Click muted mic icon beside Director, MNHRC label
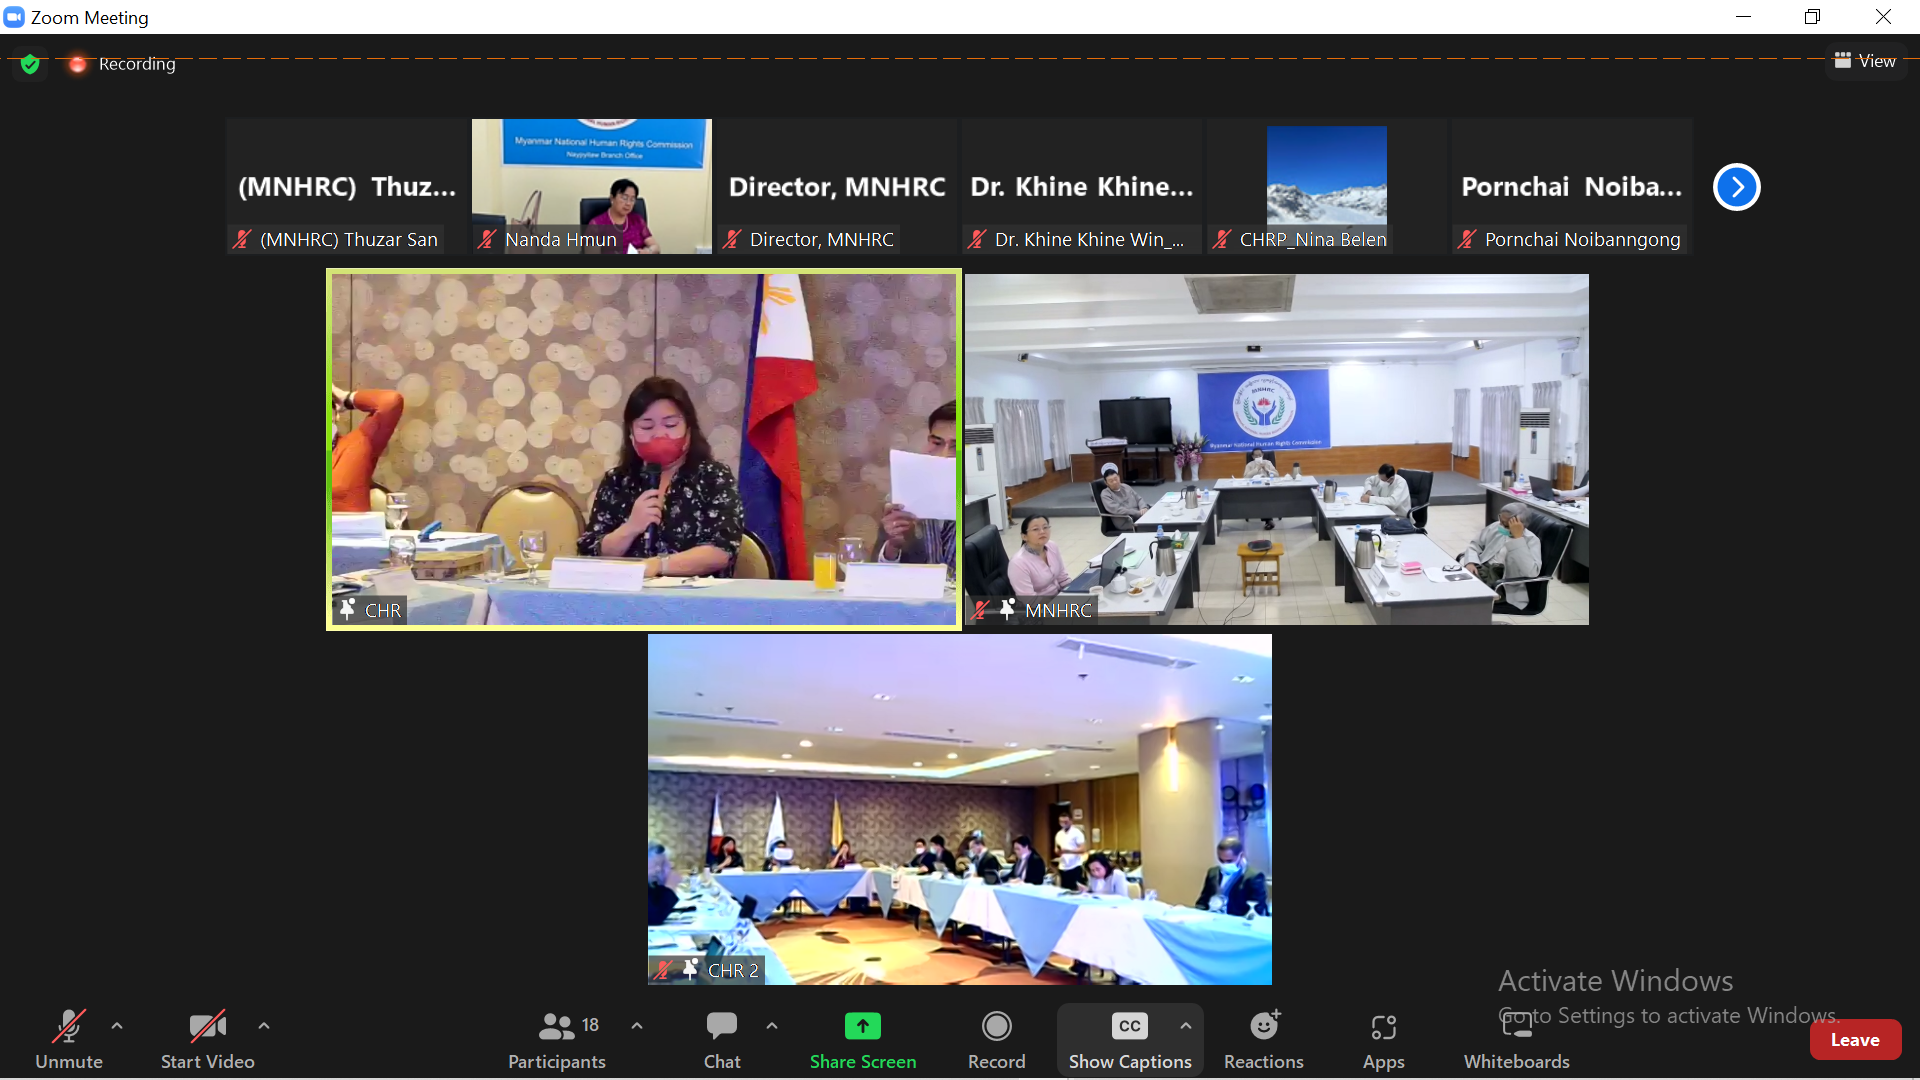Screen dimensions: 1920x1080 (732, 239)
